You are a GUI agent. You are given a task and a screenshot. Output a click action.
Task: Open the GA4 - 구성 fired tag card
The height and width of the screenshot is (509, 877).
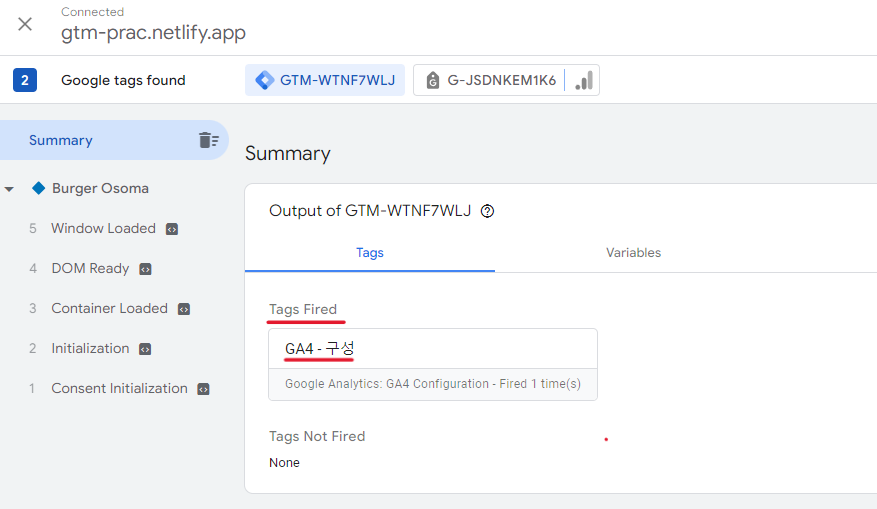click(x=433, y=364)
